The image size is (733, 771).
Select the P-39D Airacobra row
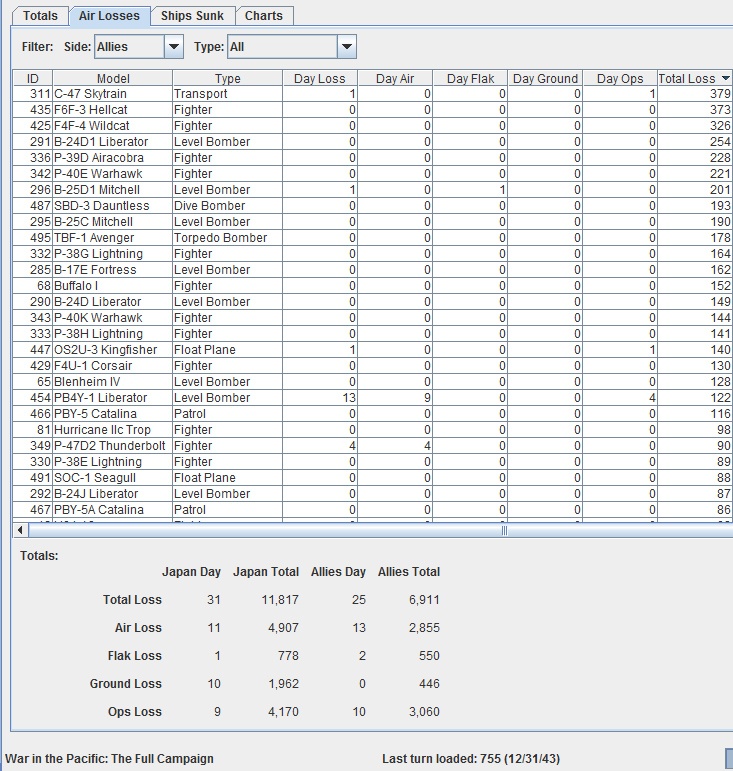tap(373, 158)
